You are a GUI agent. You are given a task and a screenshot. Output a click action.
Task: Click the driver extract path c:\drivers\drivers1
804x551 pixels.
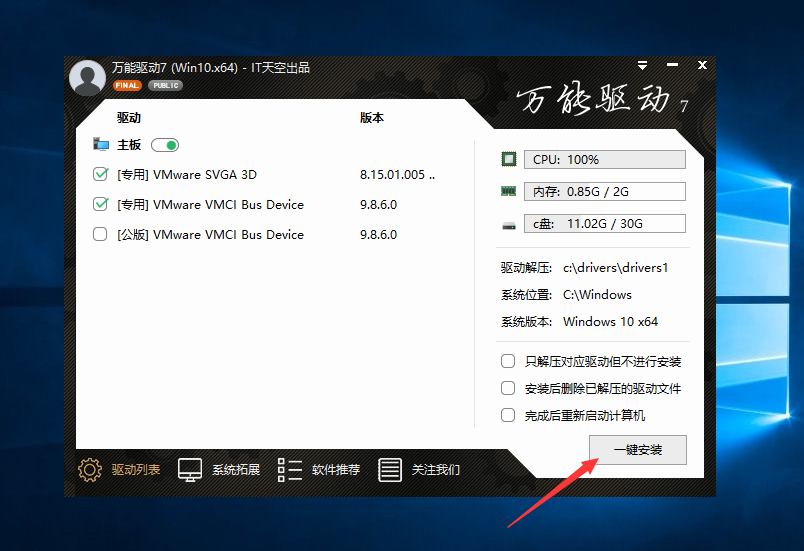[615, 268]
